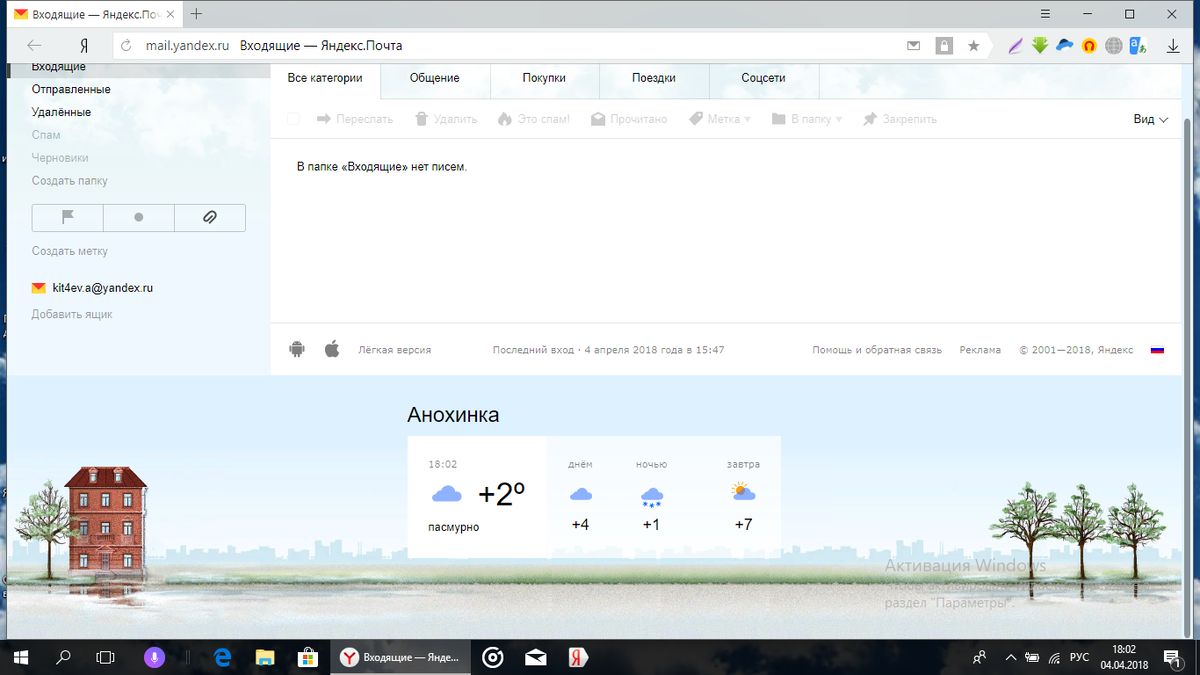Open the 'Спам' folder

tap(46, 135)
